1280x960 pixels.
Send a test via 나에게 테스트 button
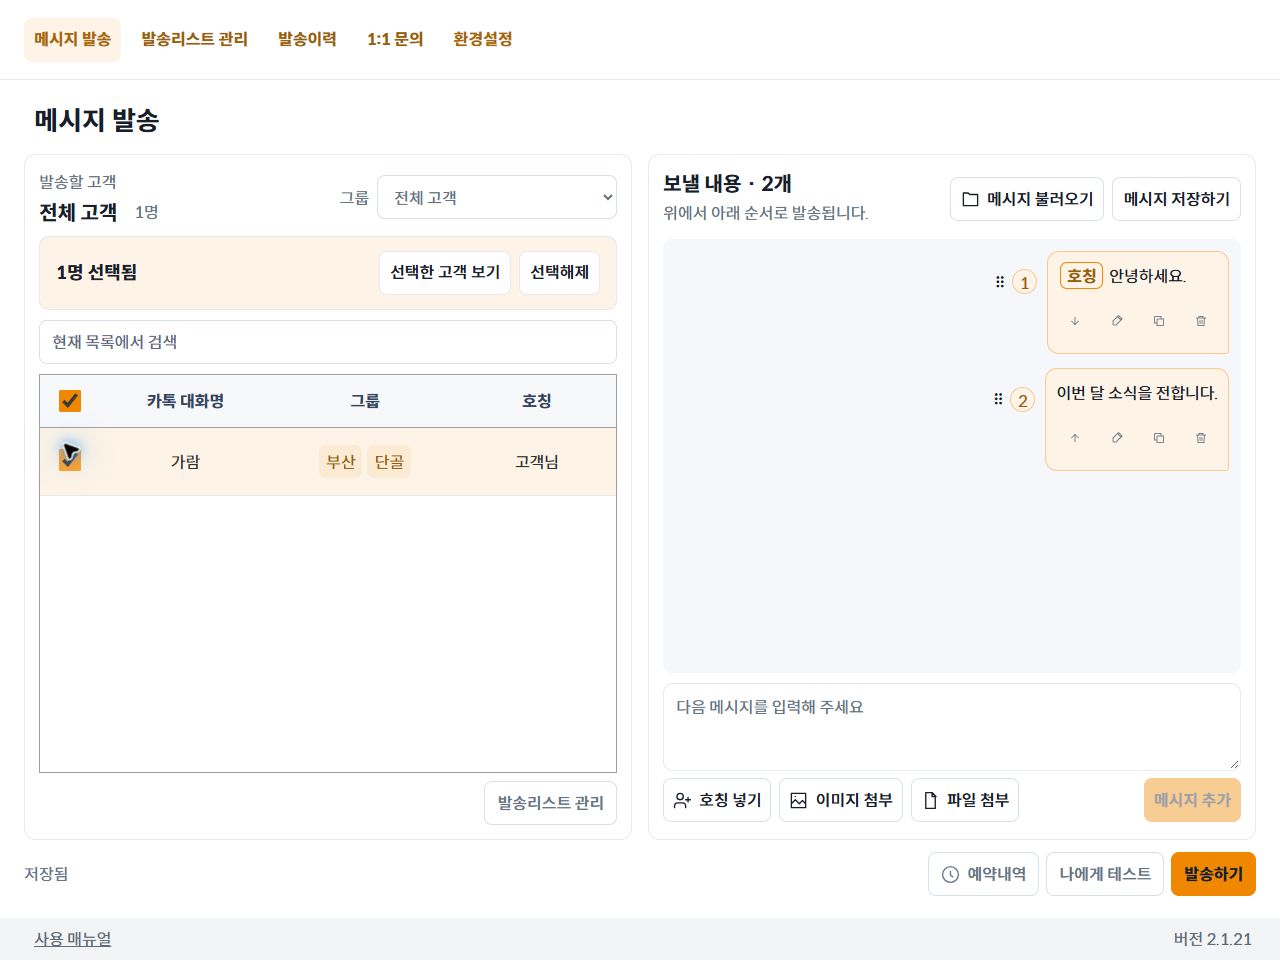click(x=1105, y=874)
